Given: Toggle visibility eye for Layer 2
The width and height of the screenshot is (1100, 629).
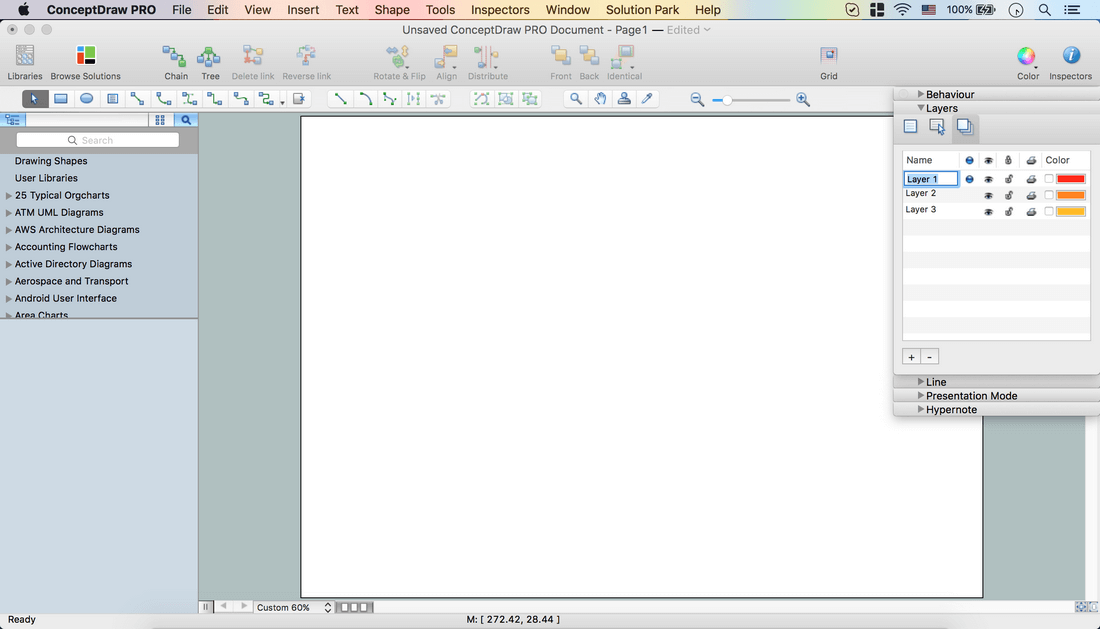Looking at the screenshot, I should click(988, 195).
